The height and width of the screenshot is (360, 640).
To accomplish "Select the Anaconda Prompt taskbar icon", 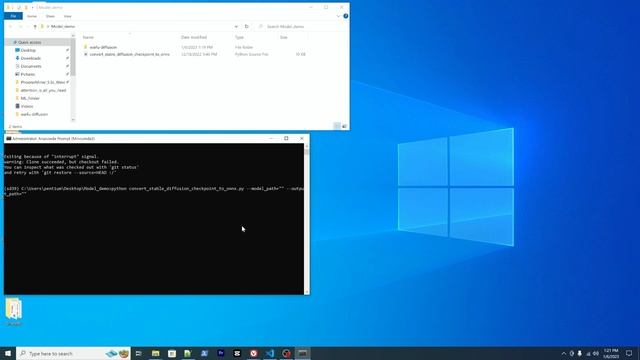I will tap(302, 353).
